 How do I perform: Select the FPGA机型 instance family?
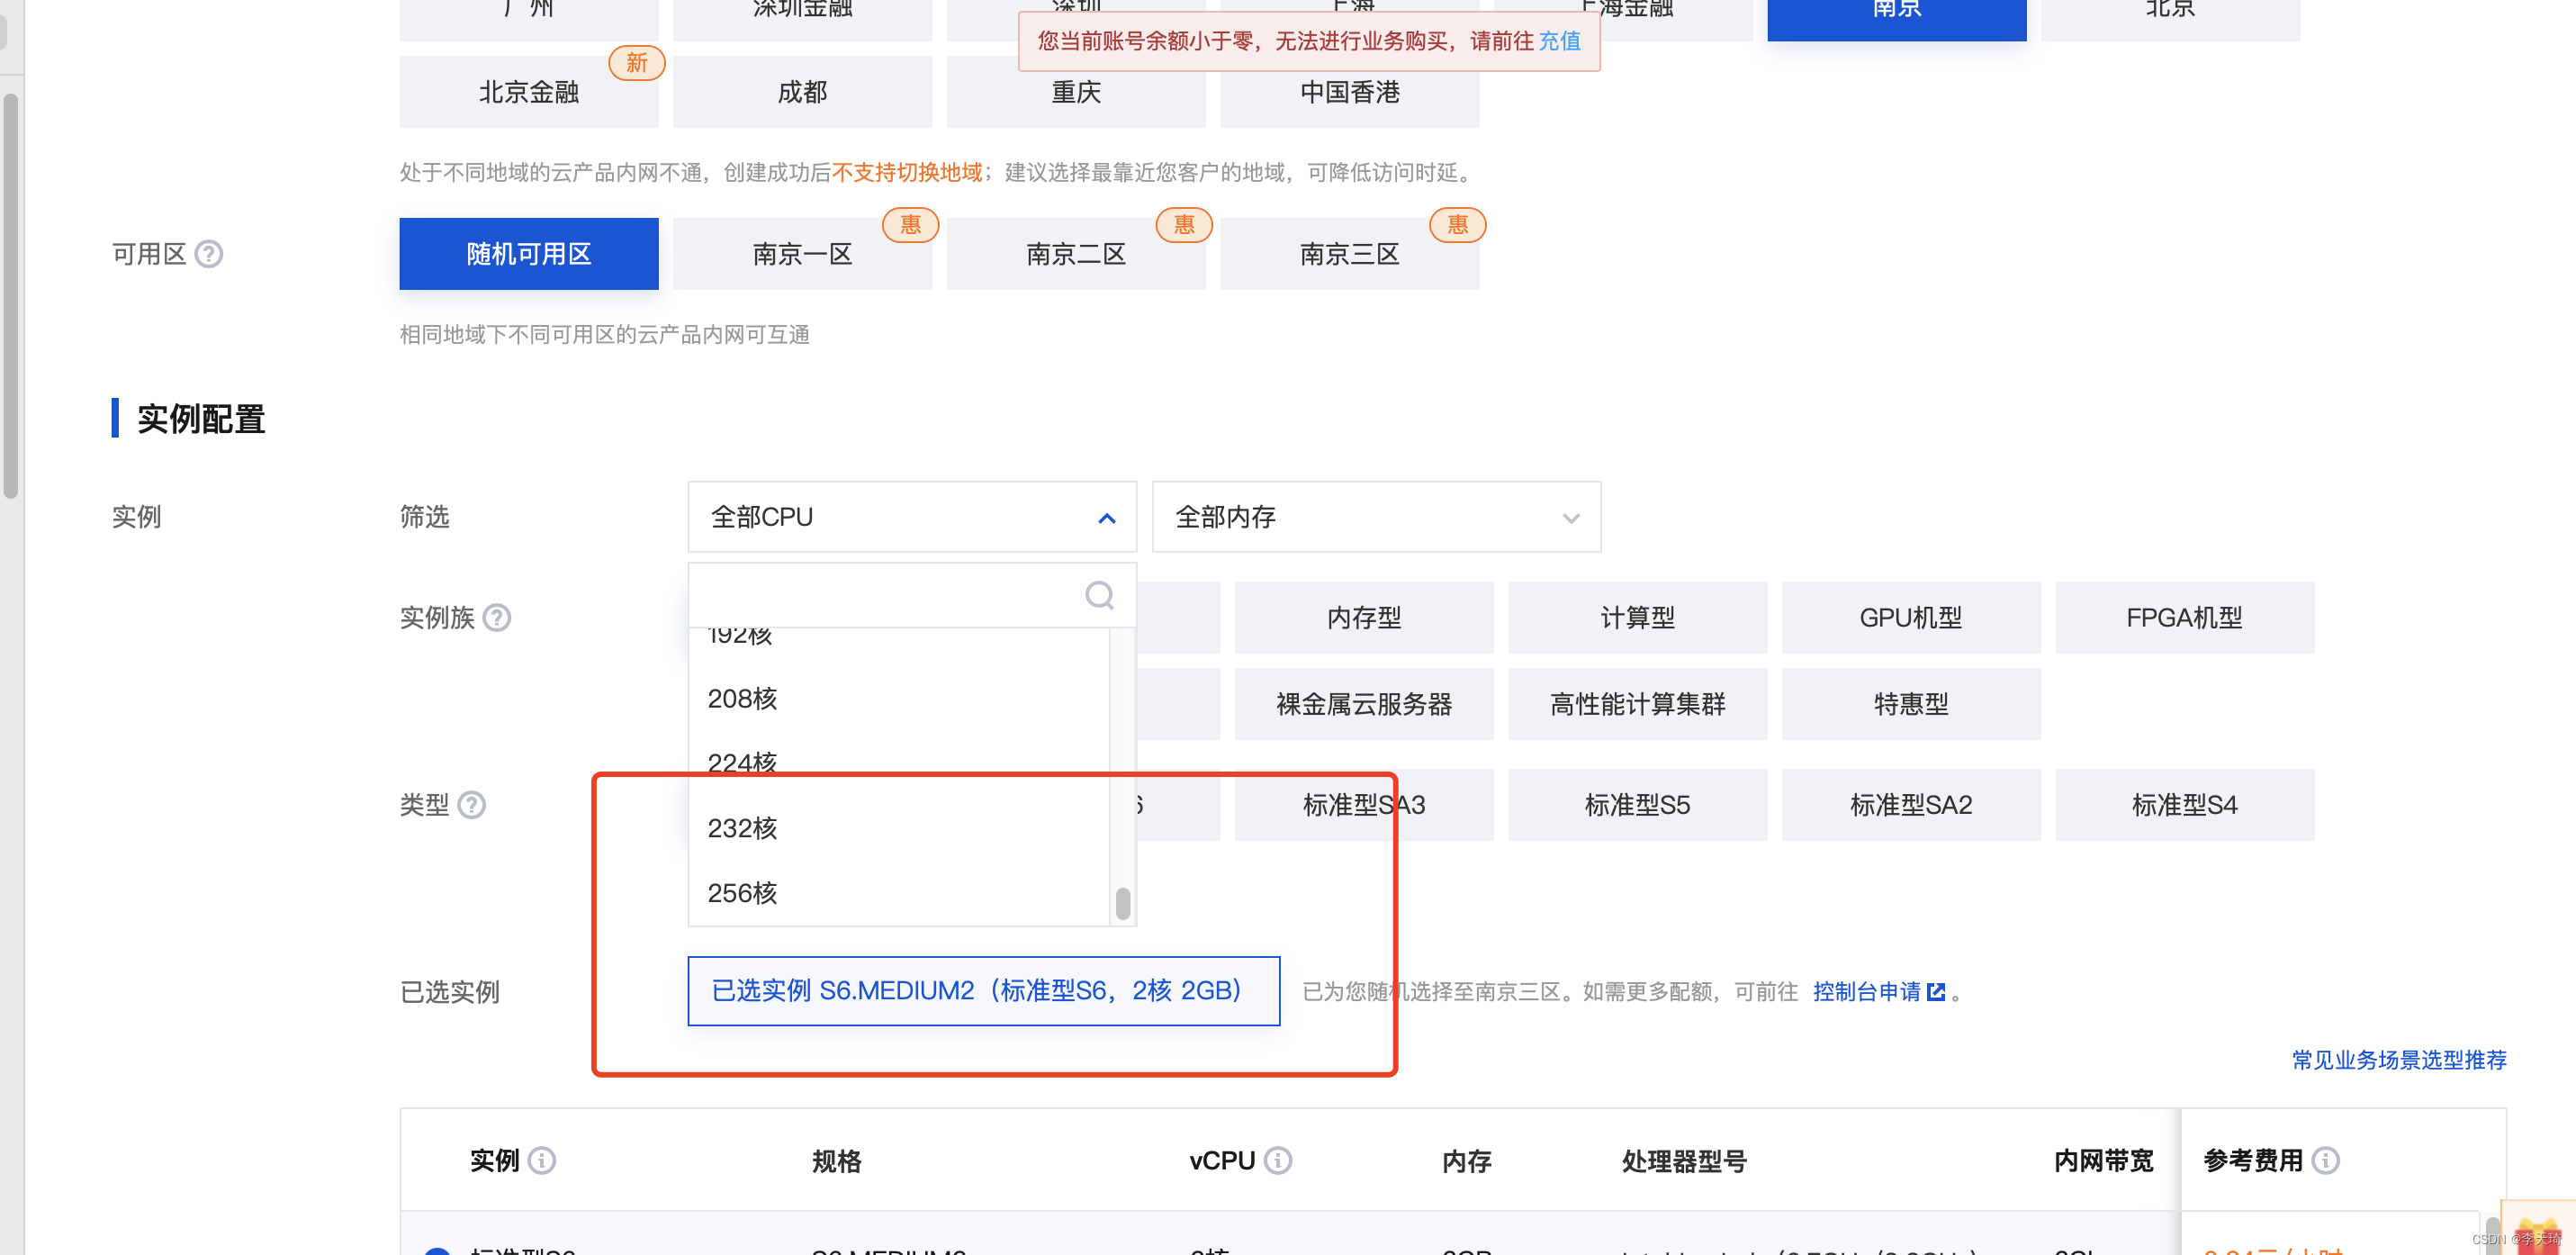pos(2185,618)
